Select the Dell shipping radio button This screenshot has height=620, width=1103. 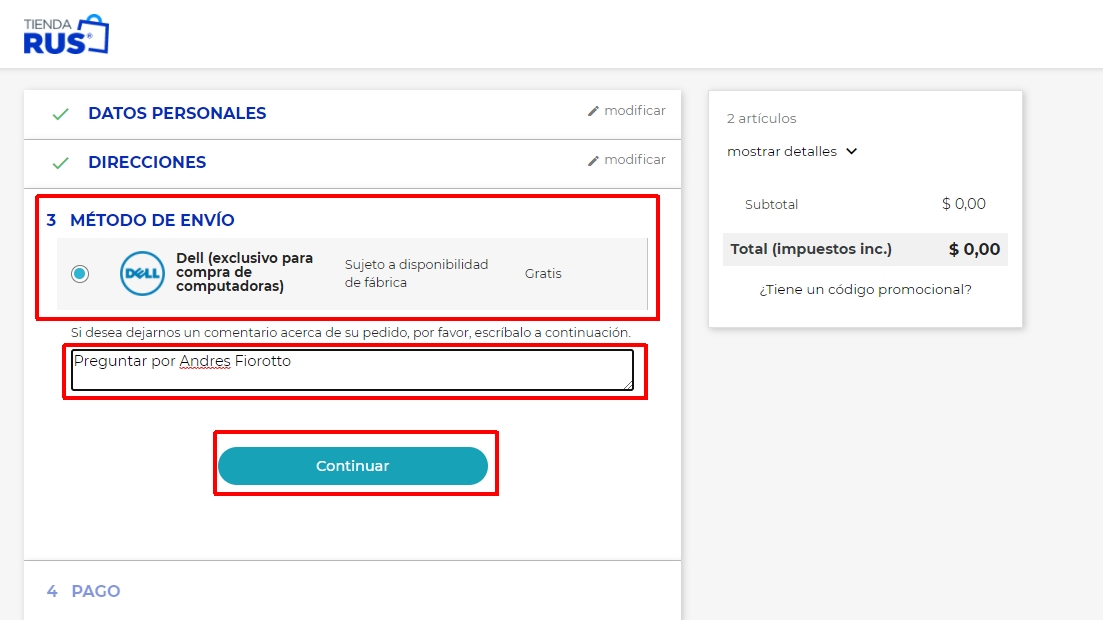click(x=80, y=273)
